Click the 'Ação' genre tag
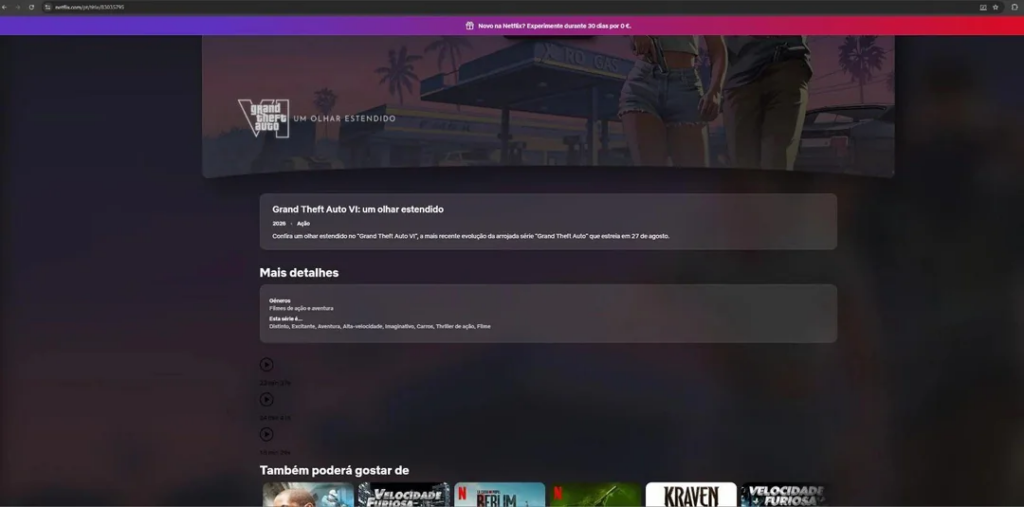This screenshot has width=1024, height=507. tap(303, 223)
